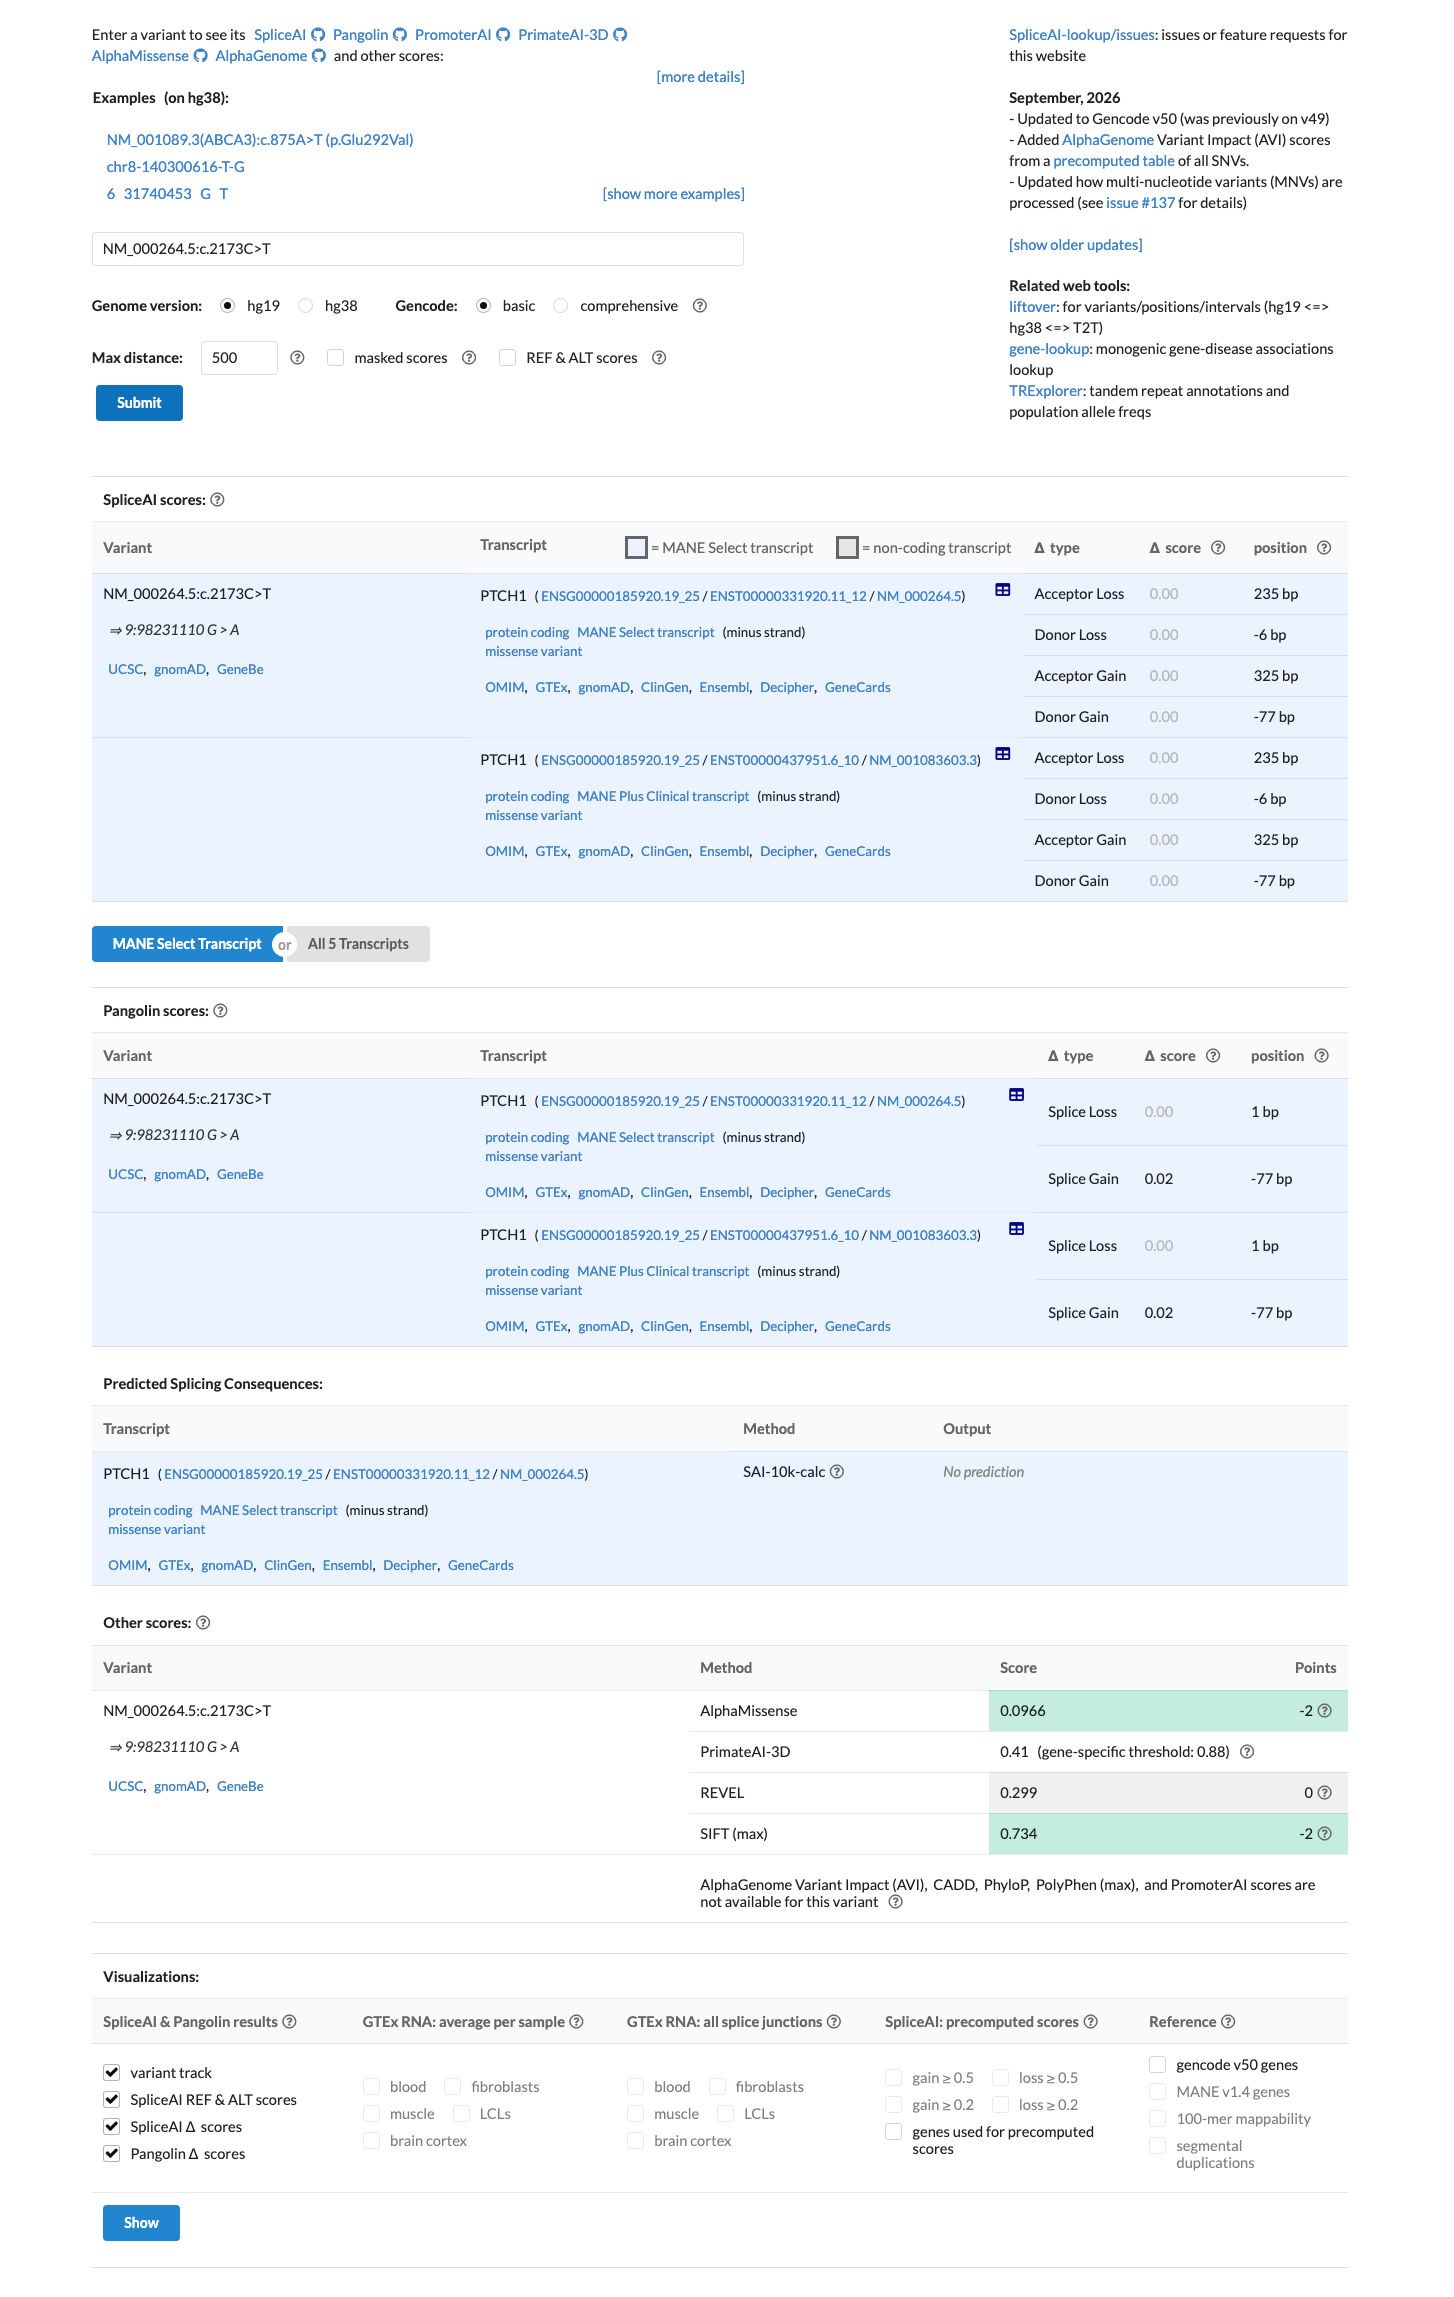Expand show older updates
This screenshot has height=2297, width=1454.
tap(1075, 245)
